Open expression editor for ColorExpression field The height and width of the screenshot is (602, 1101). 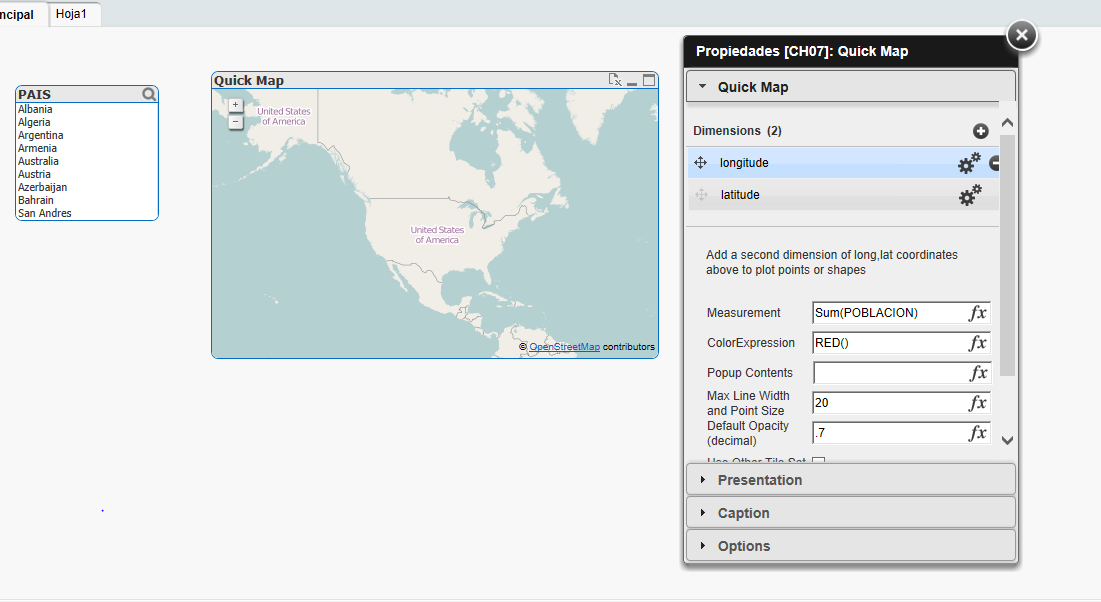point(977,343)
